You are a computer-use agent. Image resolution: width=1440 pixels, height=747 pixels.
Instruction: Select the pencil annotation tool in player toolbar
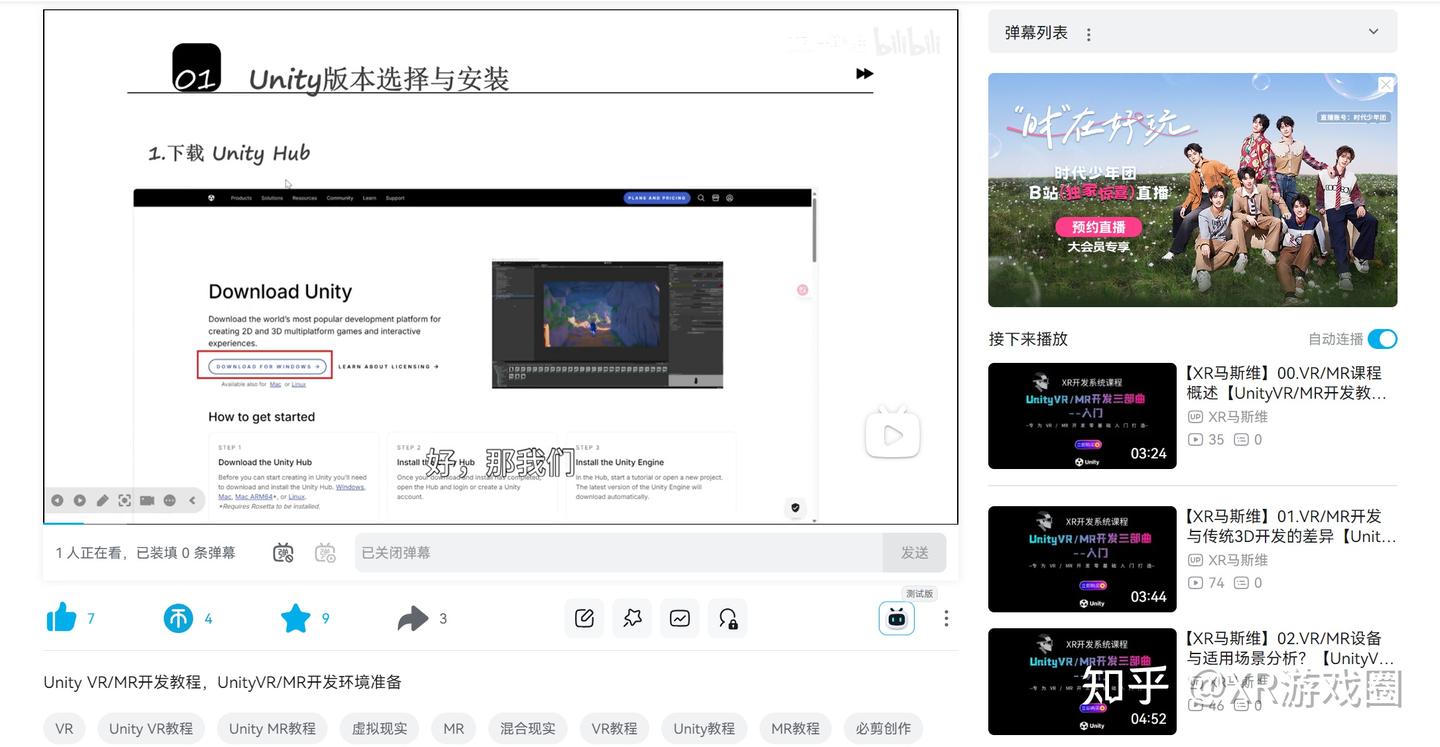(x=103, y=500)
